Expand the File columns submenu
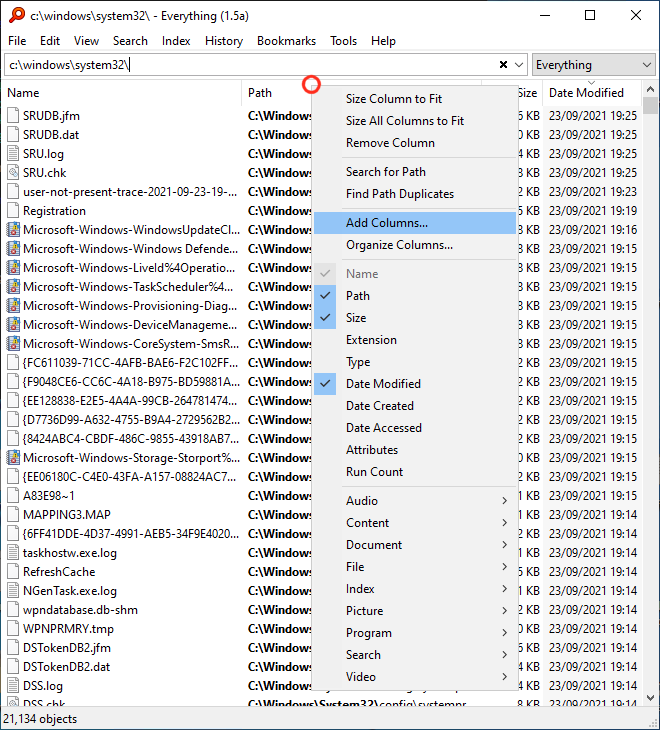Viewport: 660px width, 730px height. pyautogui.click(x=415, y=567)
